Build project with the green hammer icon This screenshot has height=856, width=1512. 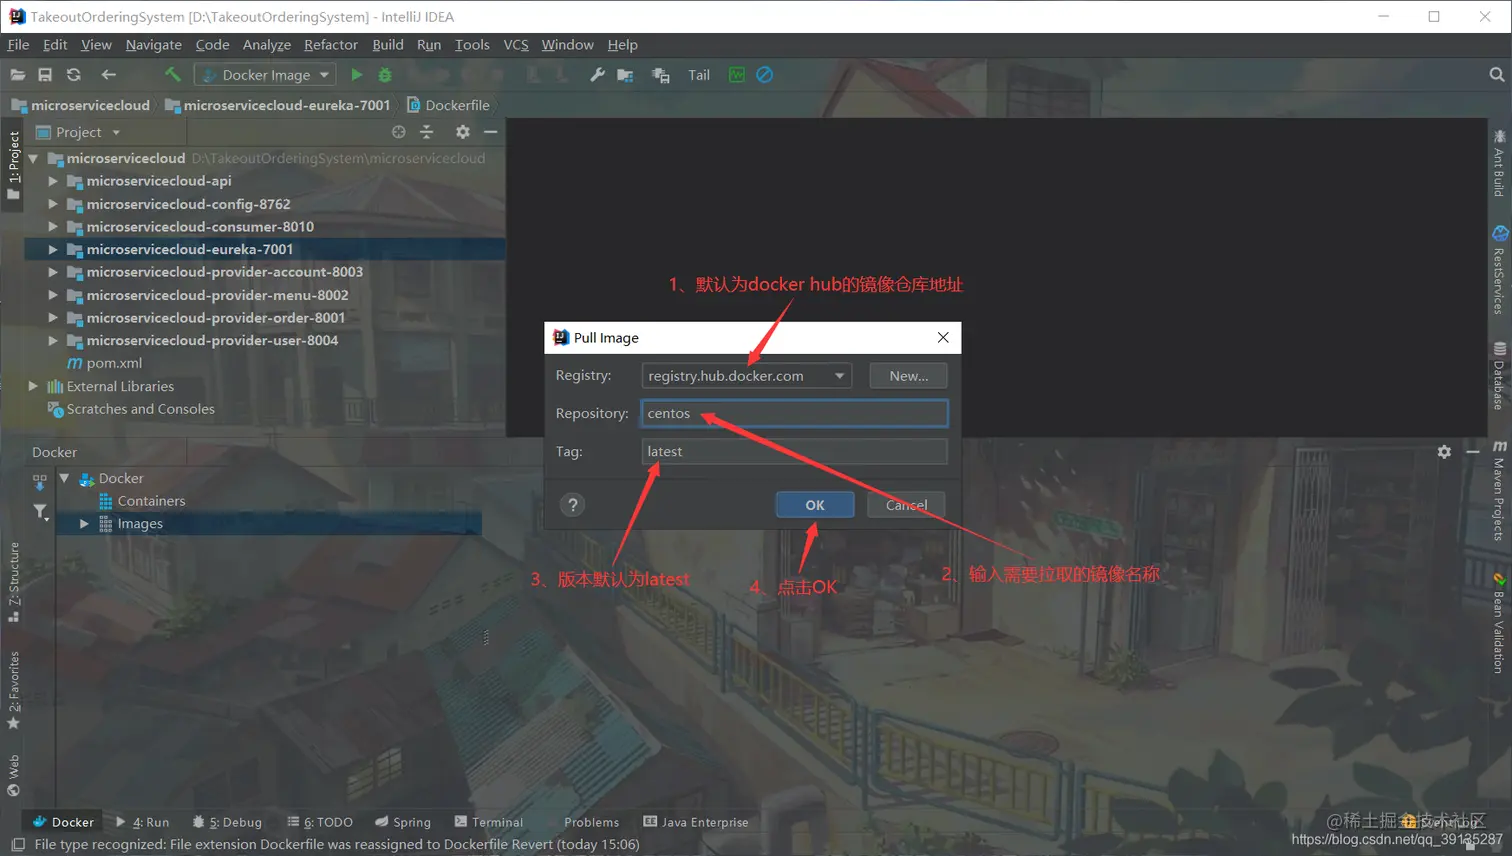click(x=172, y=75)
